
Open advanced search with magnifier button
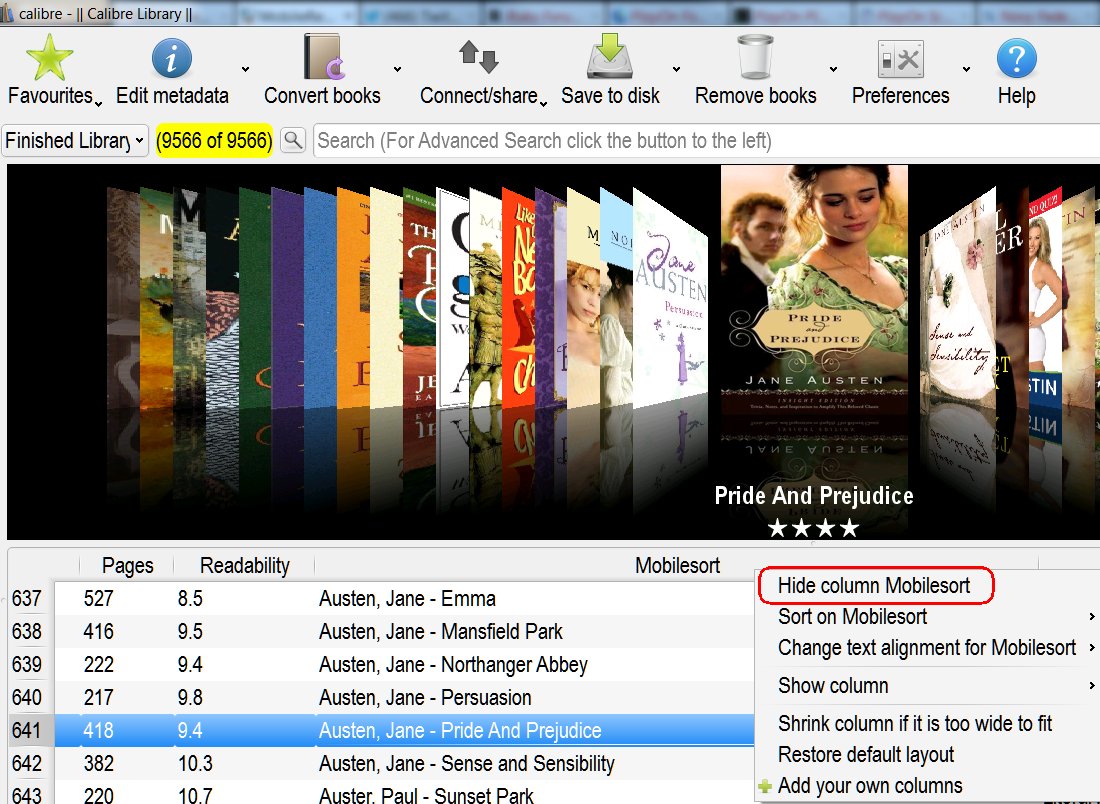click(x=293, y=141)
